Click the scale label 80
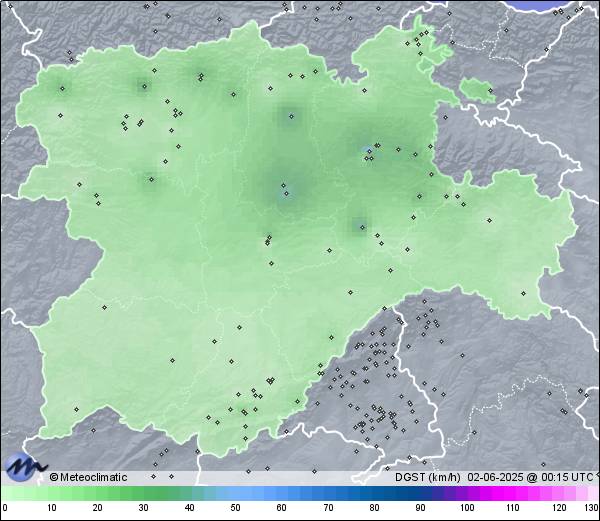This screenshot has width=600, height=521. [x=374, y=508]
